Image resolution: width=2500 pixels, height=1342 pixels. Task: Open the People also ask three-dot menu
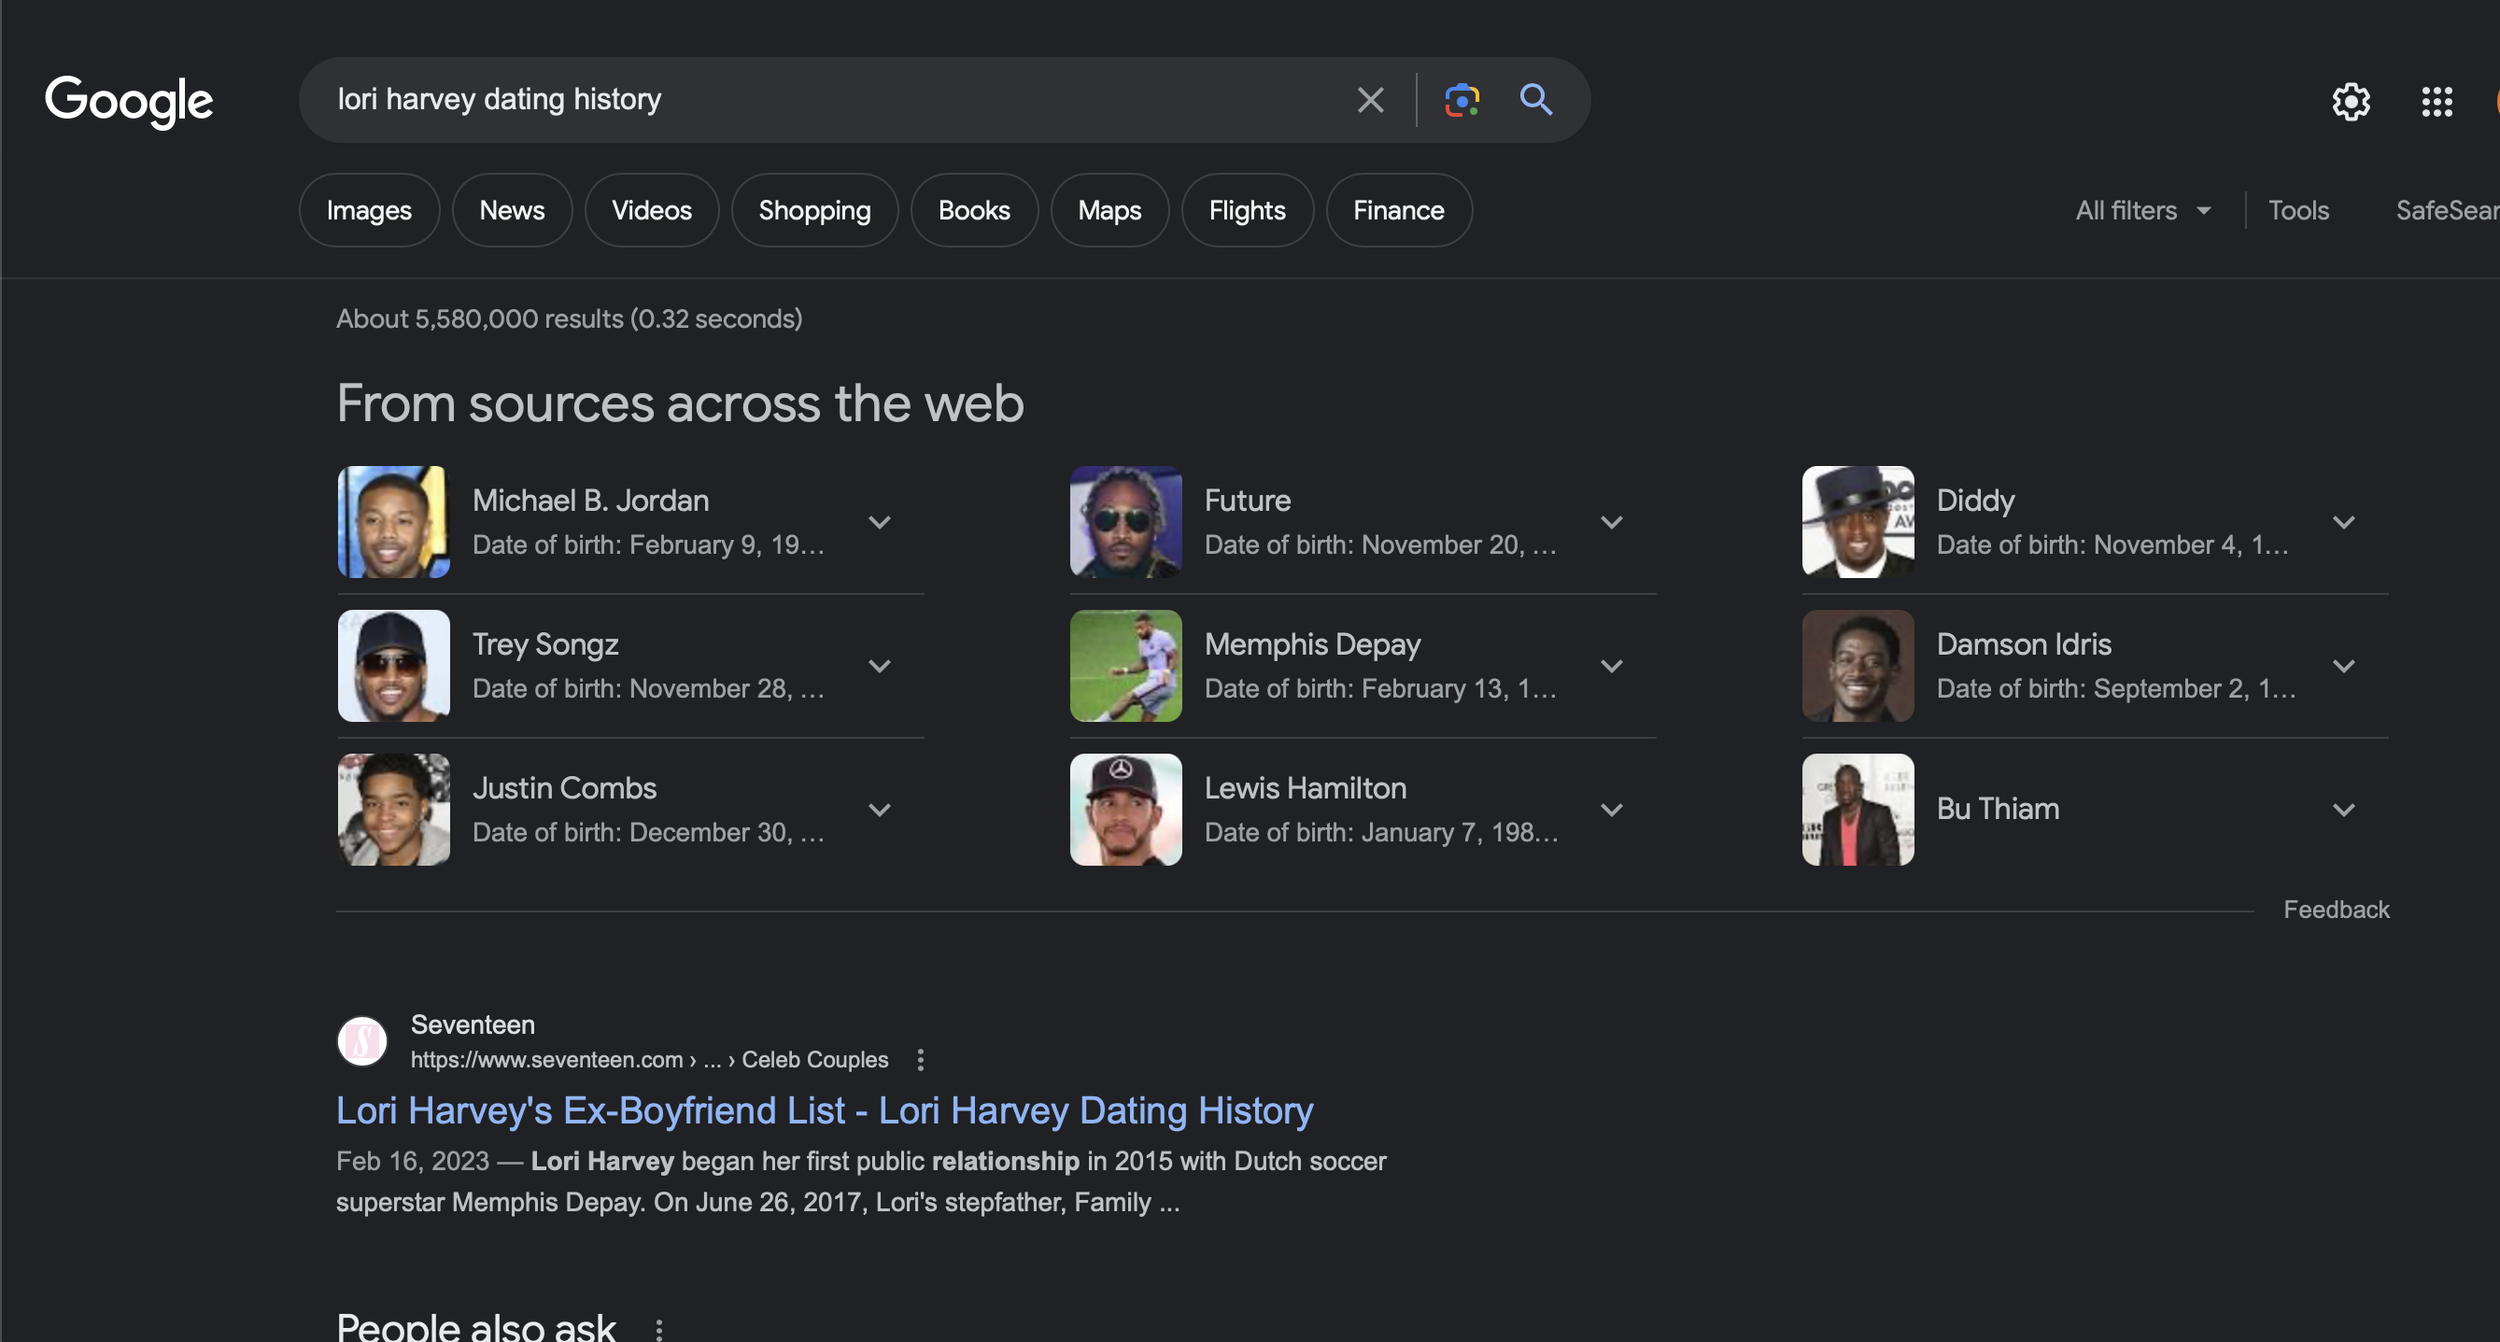(658, 1330)
